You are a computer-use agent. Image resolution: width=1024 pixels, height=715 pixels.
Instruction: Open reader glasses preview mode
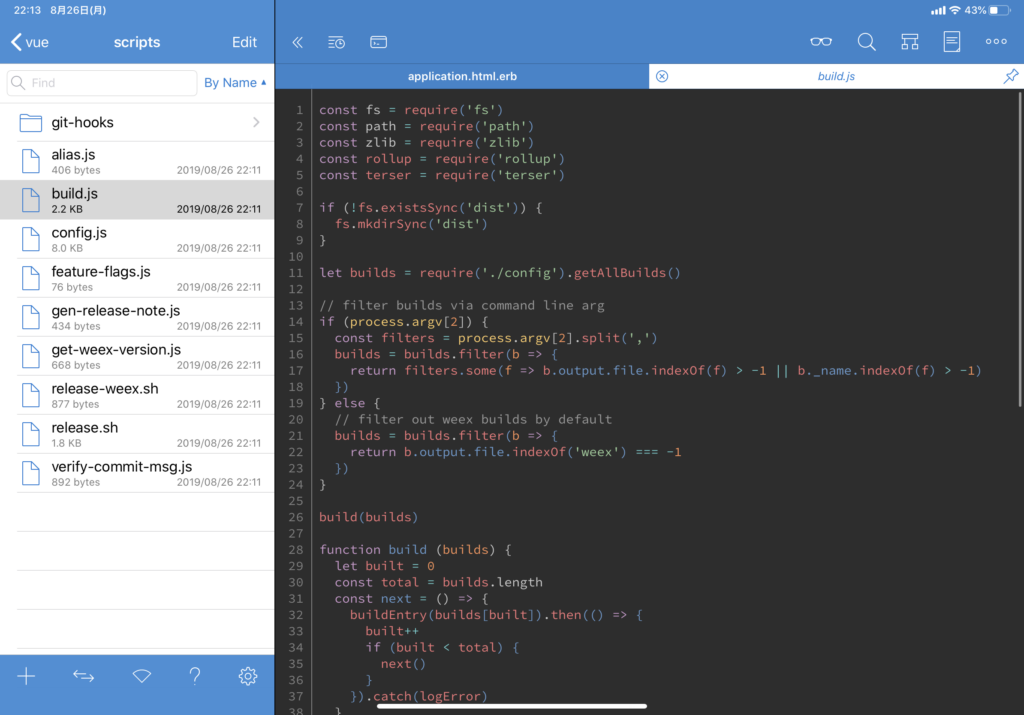(820, 42)
